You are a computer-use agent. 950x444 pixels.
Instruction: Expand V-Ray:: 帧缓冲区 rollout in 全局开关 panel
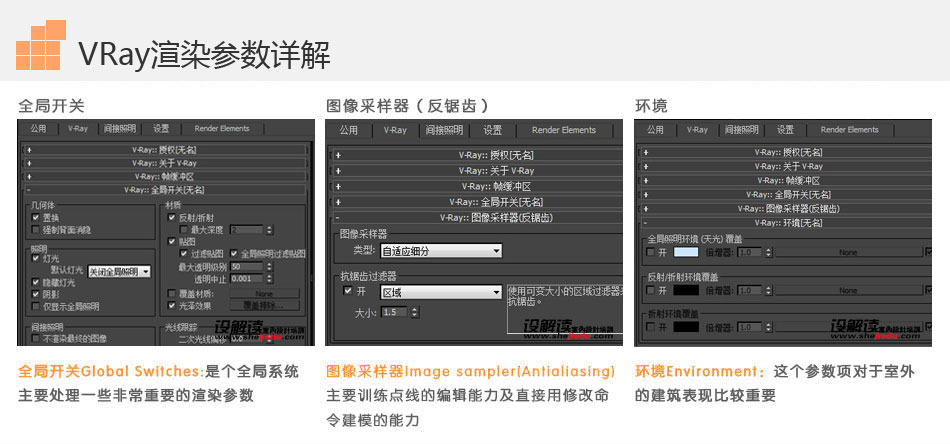click(165, 176)
